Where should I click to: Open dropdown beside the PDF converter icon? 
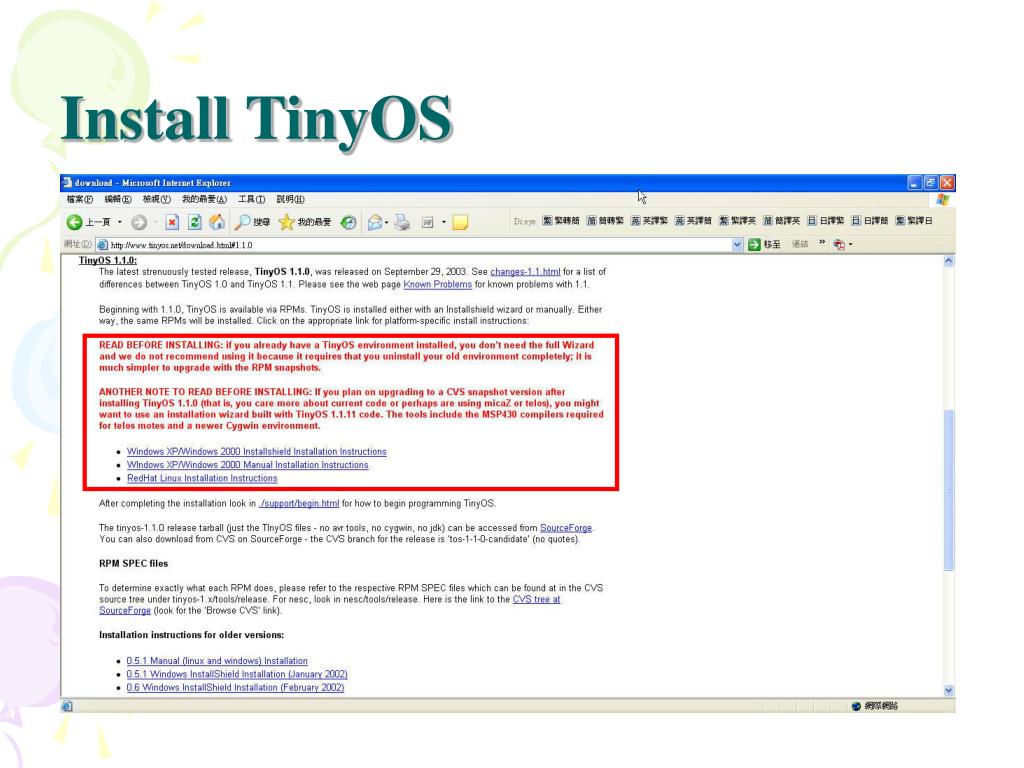[850, 244]
